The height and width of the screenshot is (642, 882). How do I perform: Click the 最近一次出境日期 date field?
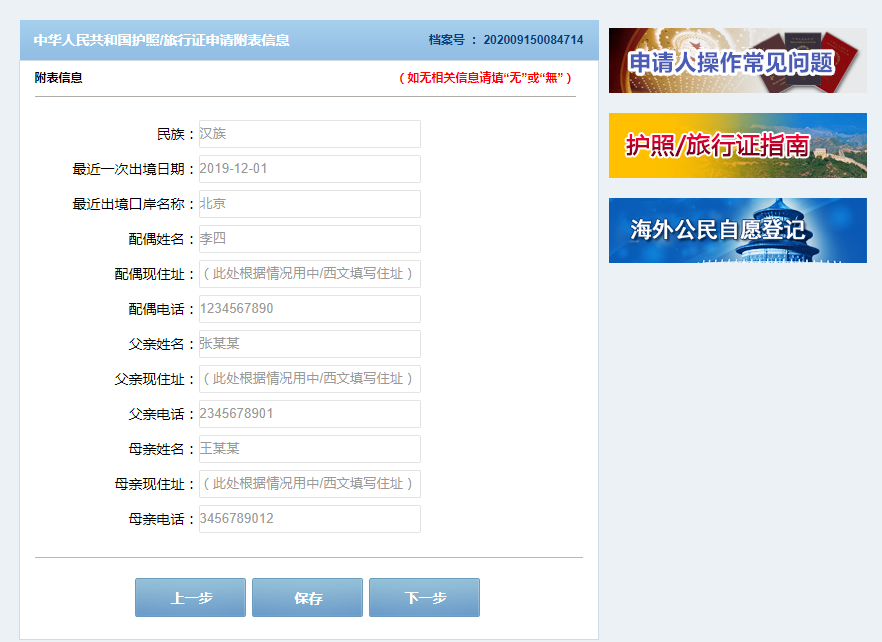[310, 169]
